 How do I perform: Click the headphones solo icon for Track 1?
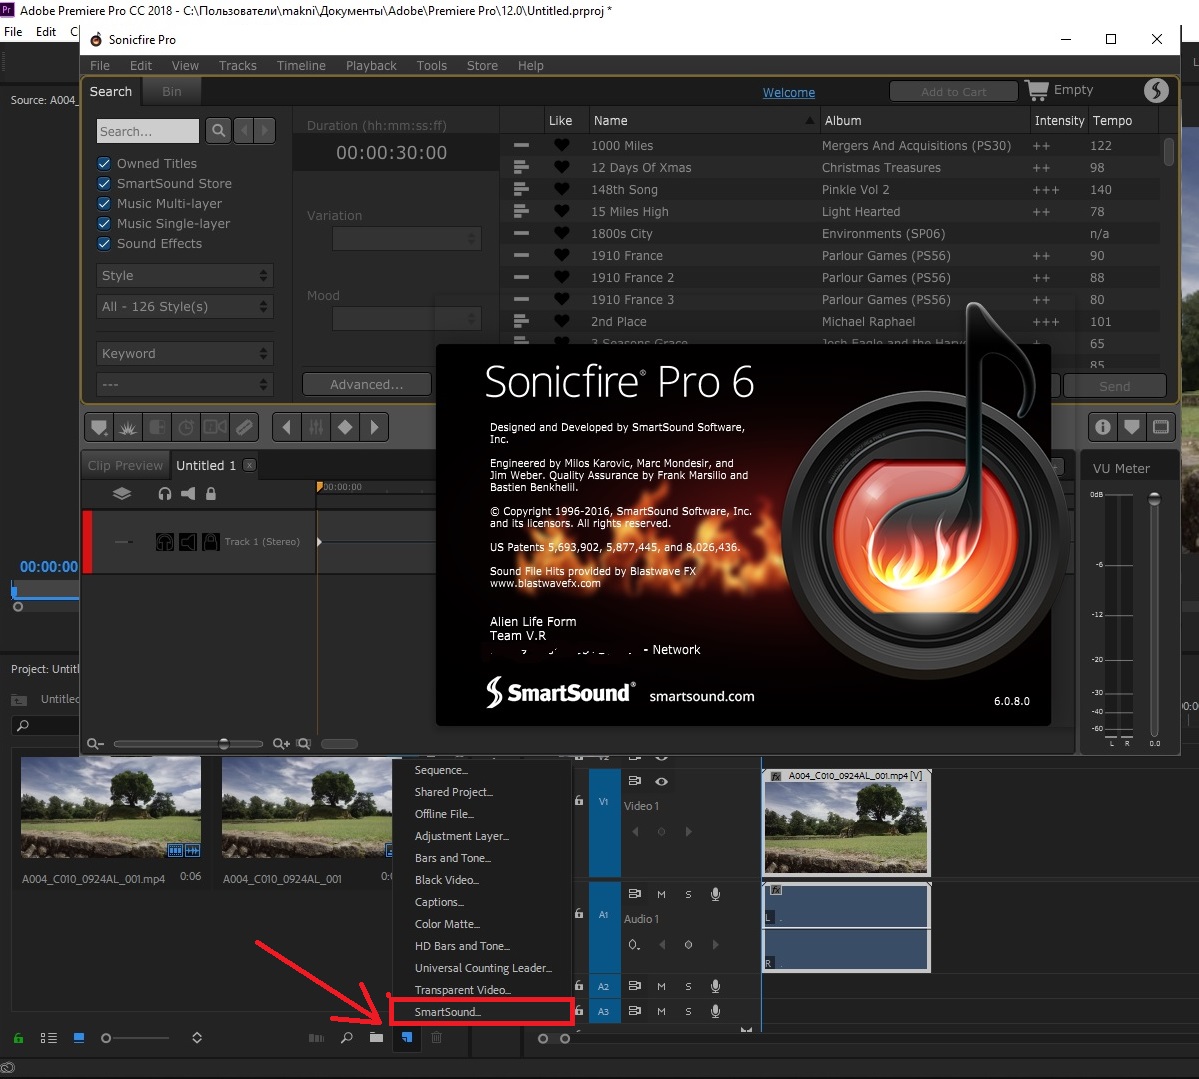point(164,541)
